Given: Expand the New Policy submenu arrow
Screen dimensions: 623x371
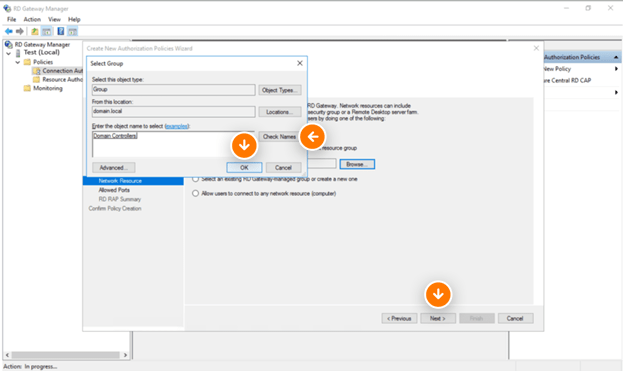Looking at the screenshot, I should click(x=616, y=69).
